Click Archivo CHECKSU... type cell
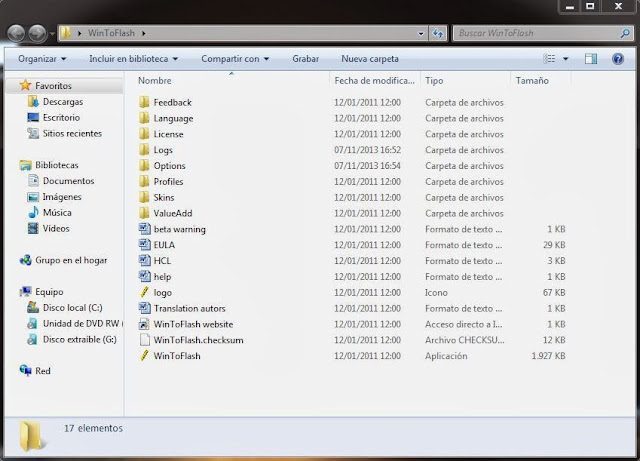640x461 pixels. 464,340
